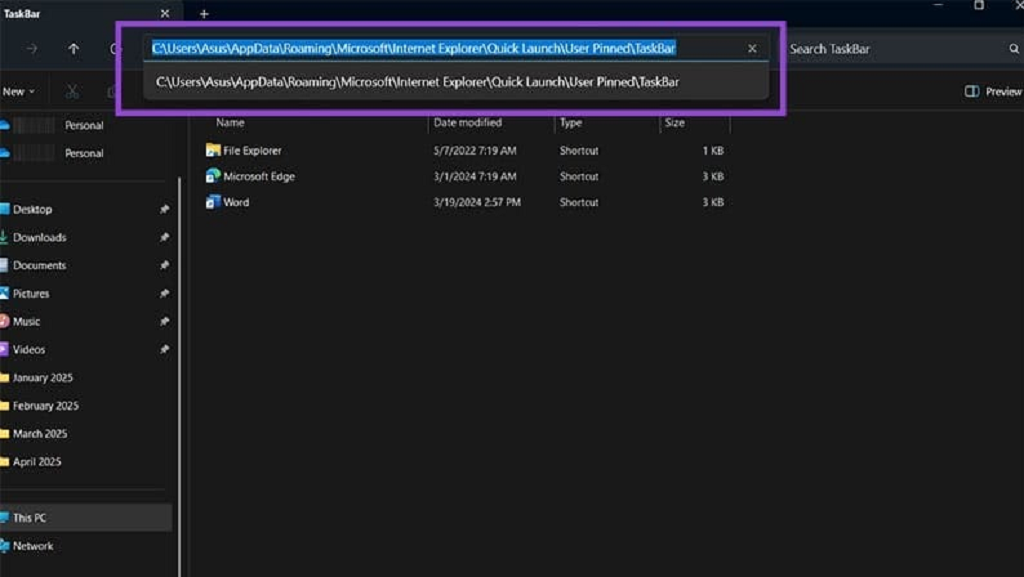Select the Microsoft Edge shortcut icon
The height and width of the screenshot is (577, 1024).
point(213,176)
